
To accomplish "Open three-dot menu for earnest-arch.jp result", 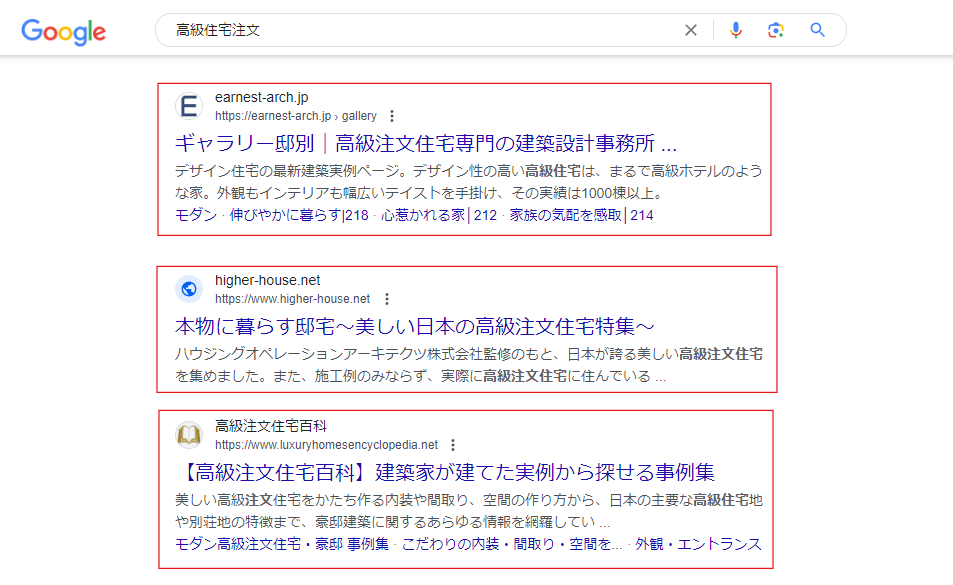I will 392,116.
